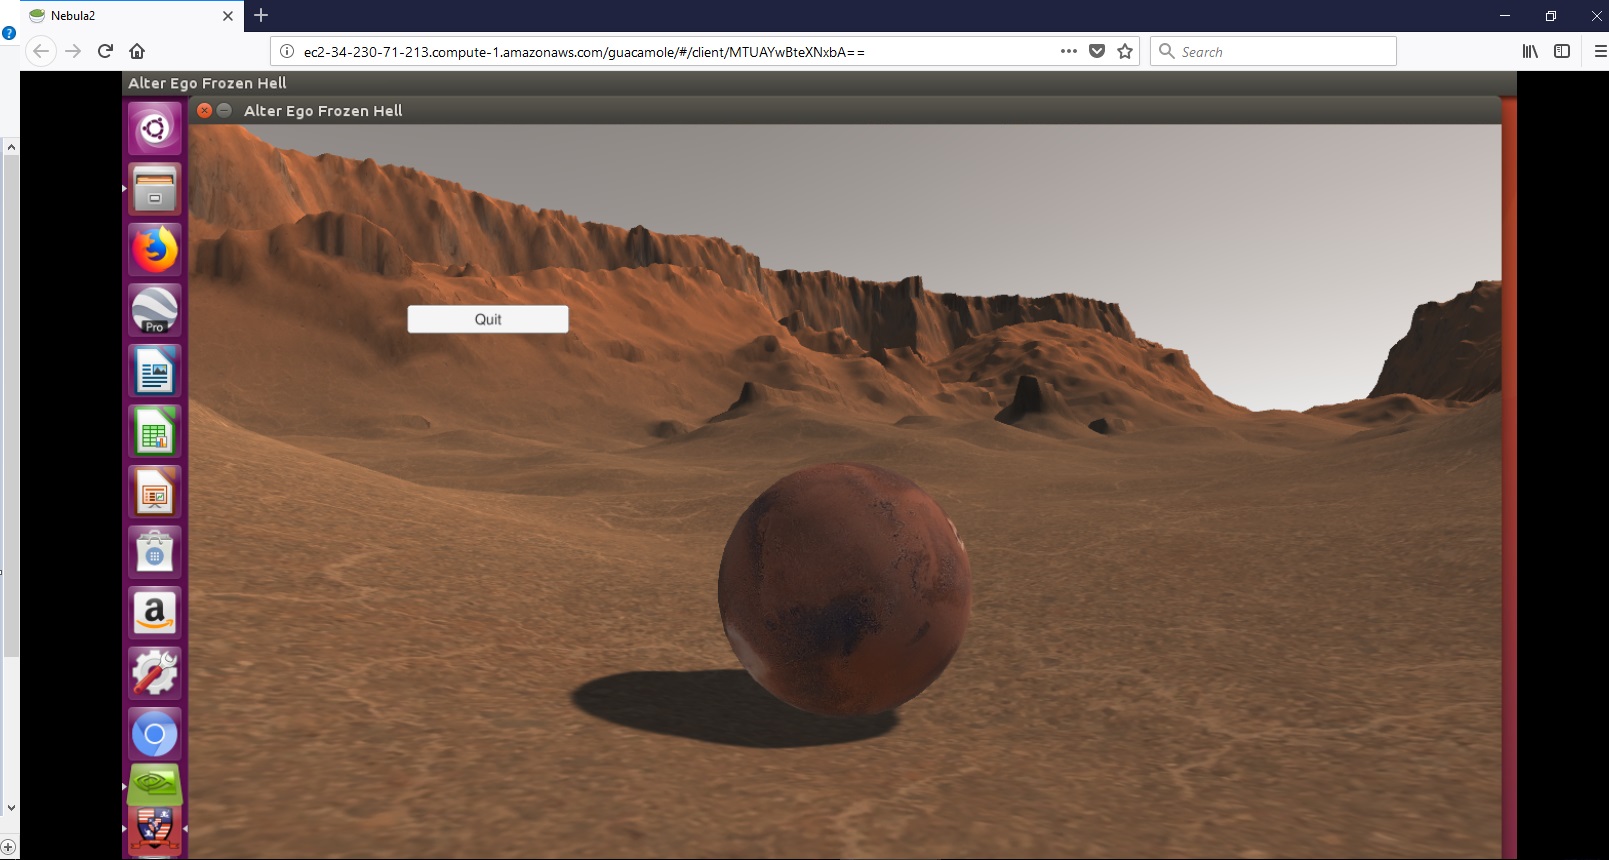This screenshot has width=1609, height=860.
Task: Show site information for the URL
Action: pos(286,51)
